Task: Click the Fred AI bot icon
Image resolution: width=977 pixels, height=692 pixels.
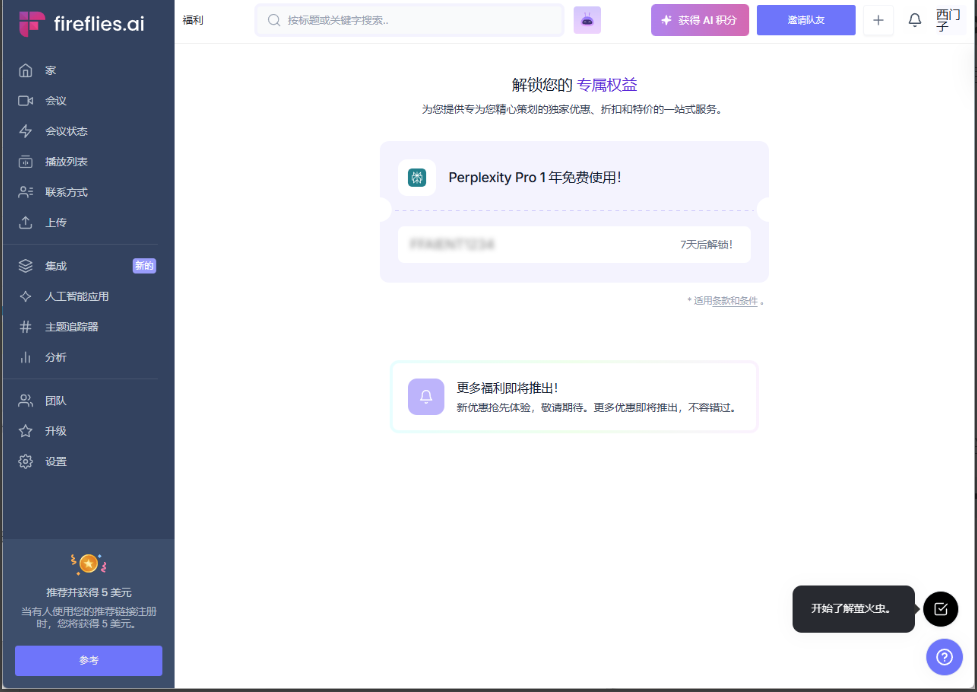Action: (x=587, y=20)
